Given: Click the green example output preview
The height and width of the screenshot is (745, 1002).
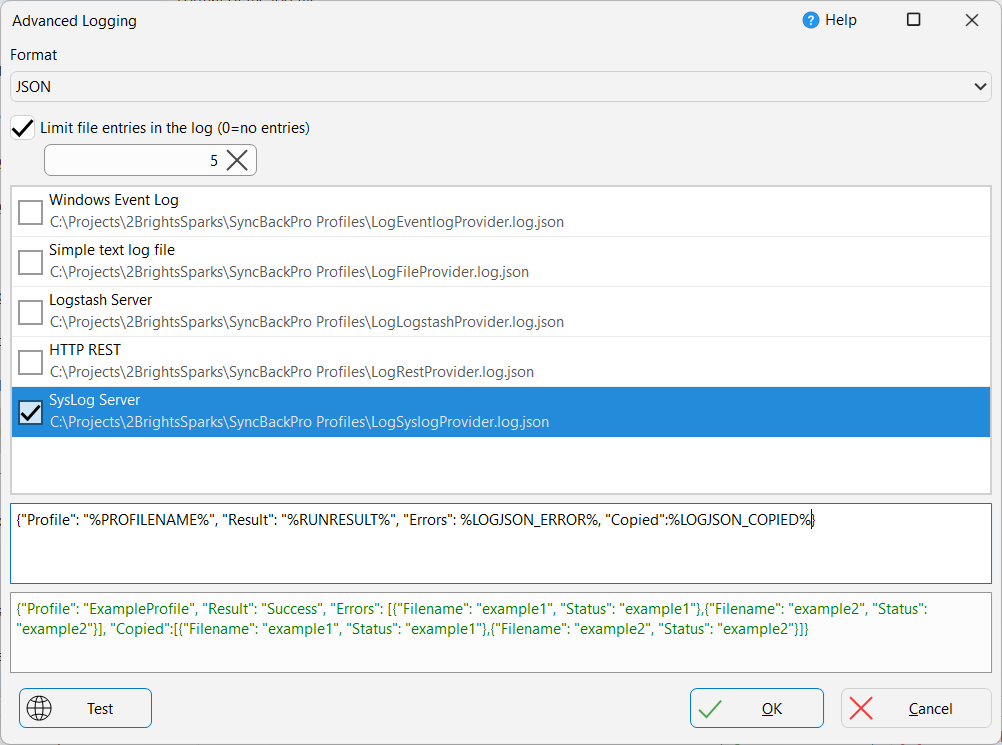Looking at the screenshot, I should (x=500, y=633).
